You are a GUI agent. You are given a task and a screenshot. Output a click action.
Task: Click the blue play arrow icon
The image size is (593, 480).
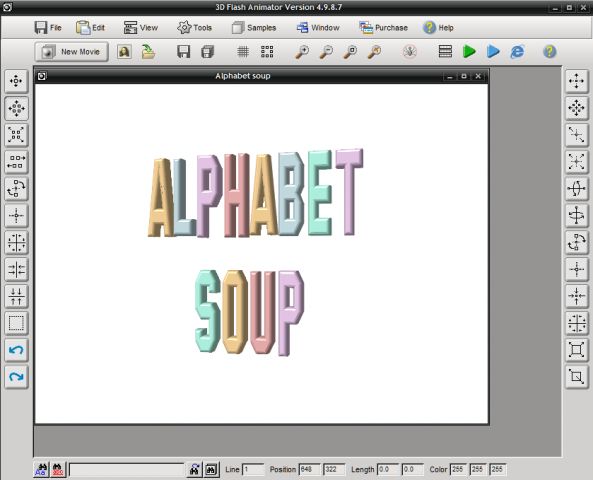493,51
